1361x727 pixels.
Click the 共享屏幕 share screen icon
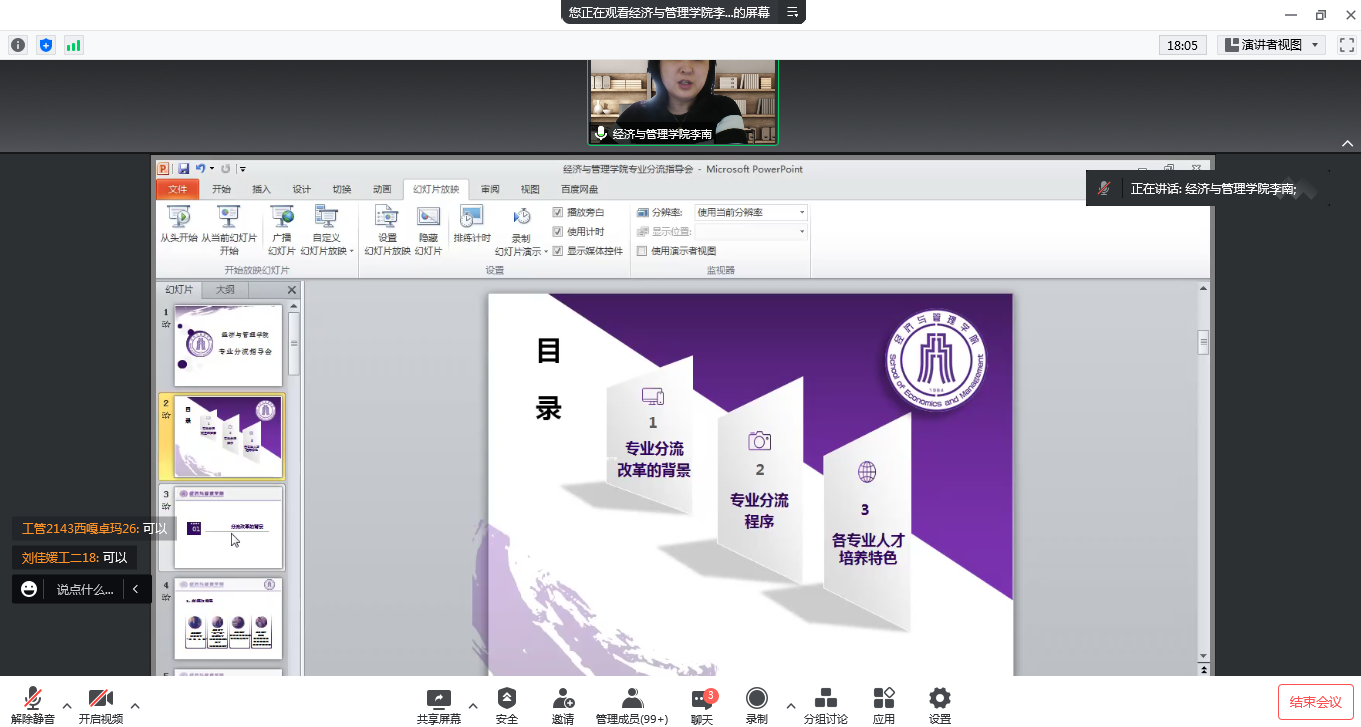(x=438, y=698)
